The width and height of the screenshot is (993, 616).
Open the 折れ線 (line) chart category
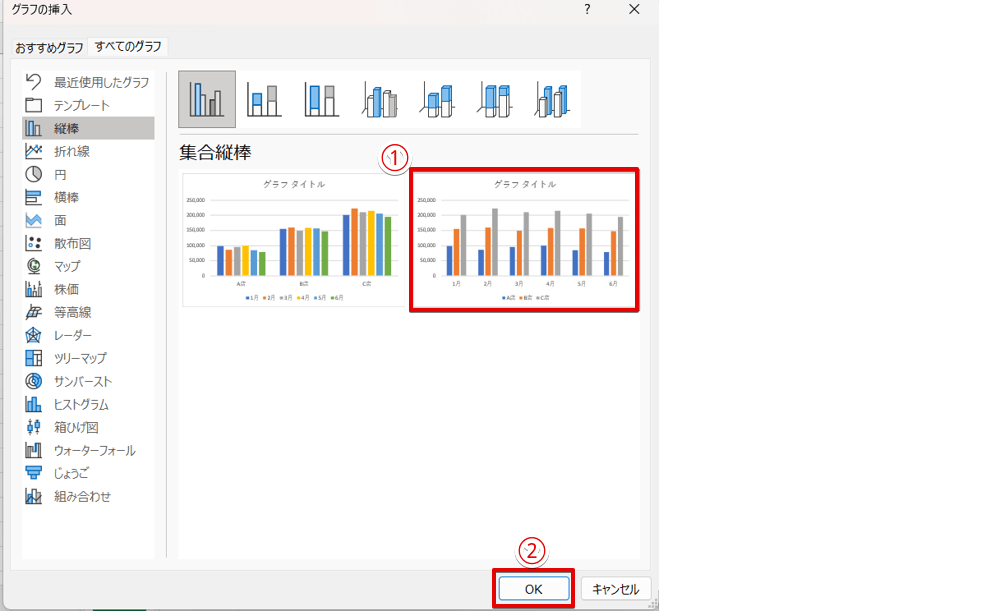[72, 151]
